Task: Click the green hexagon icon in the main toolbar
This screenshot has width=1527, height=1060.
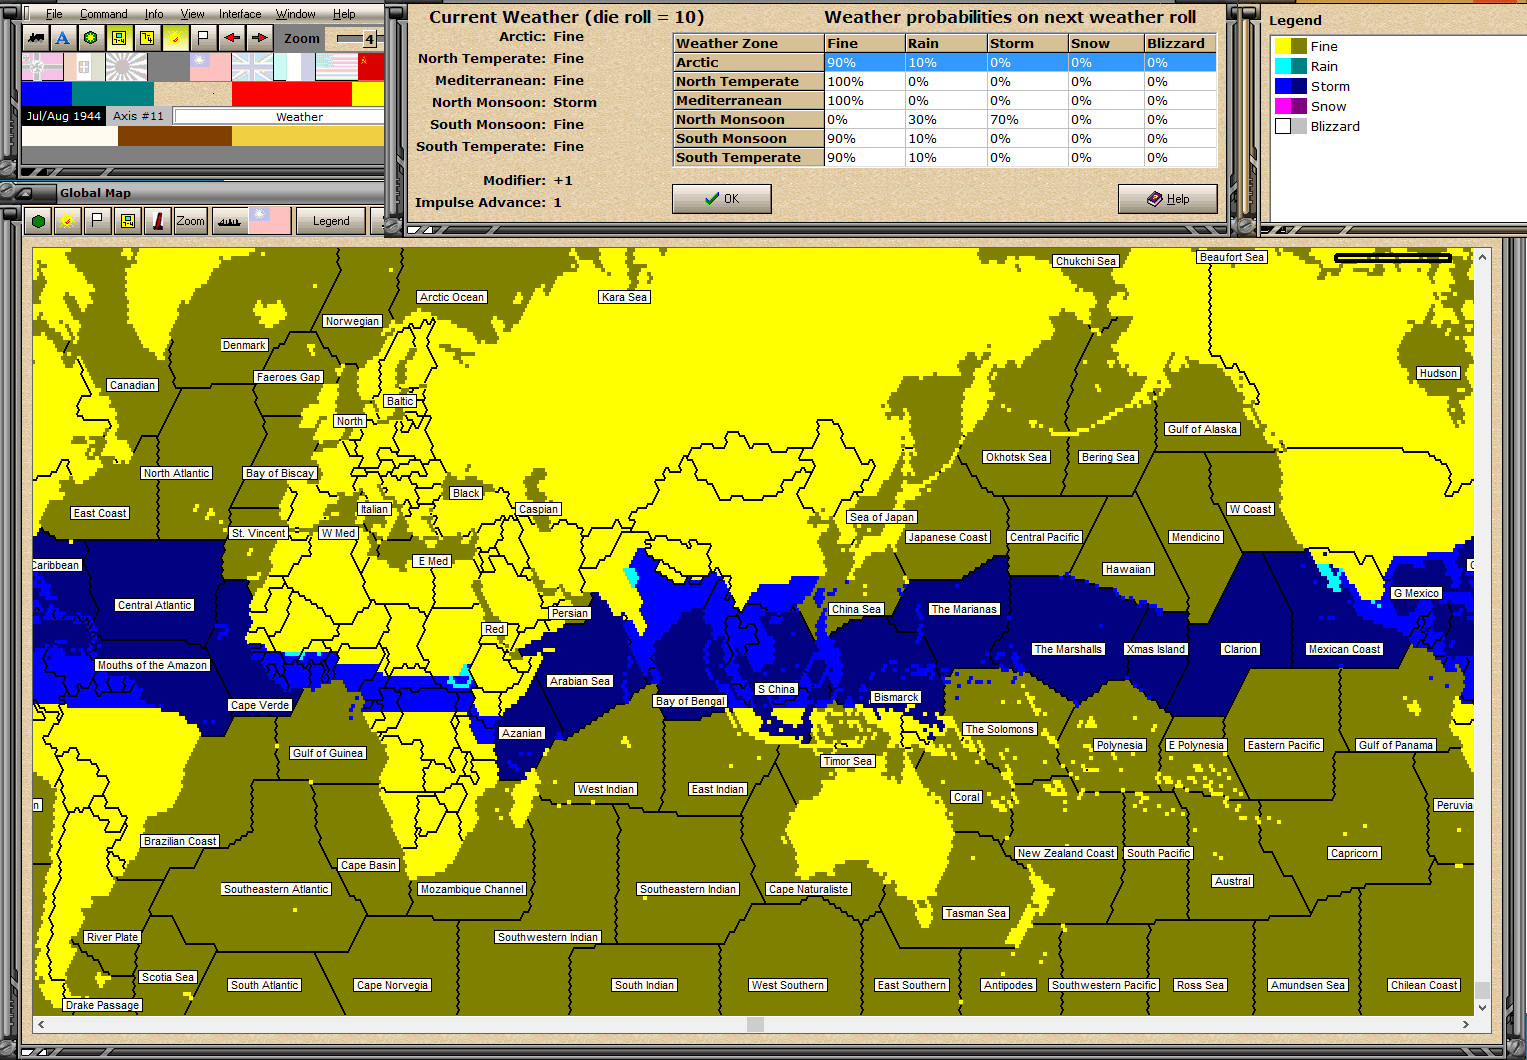Action: point(91,38)
